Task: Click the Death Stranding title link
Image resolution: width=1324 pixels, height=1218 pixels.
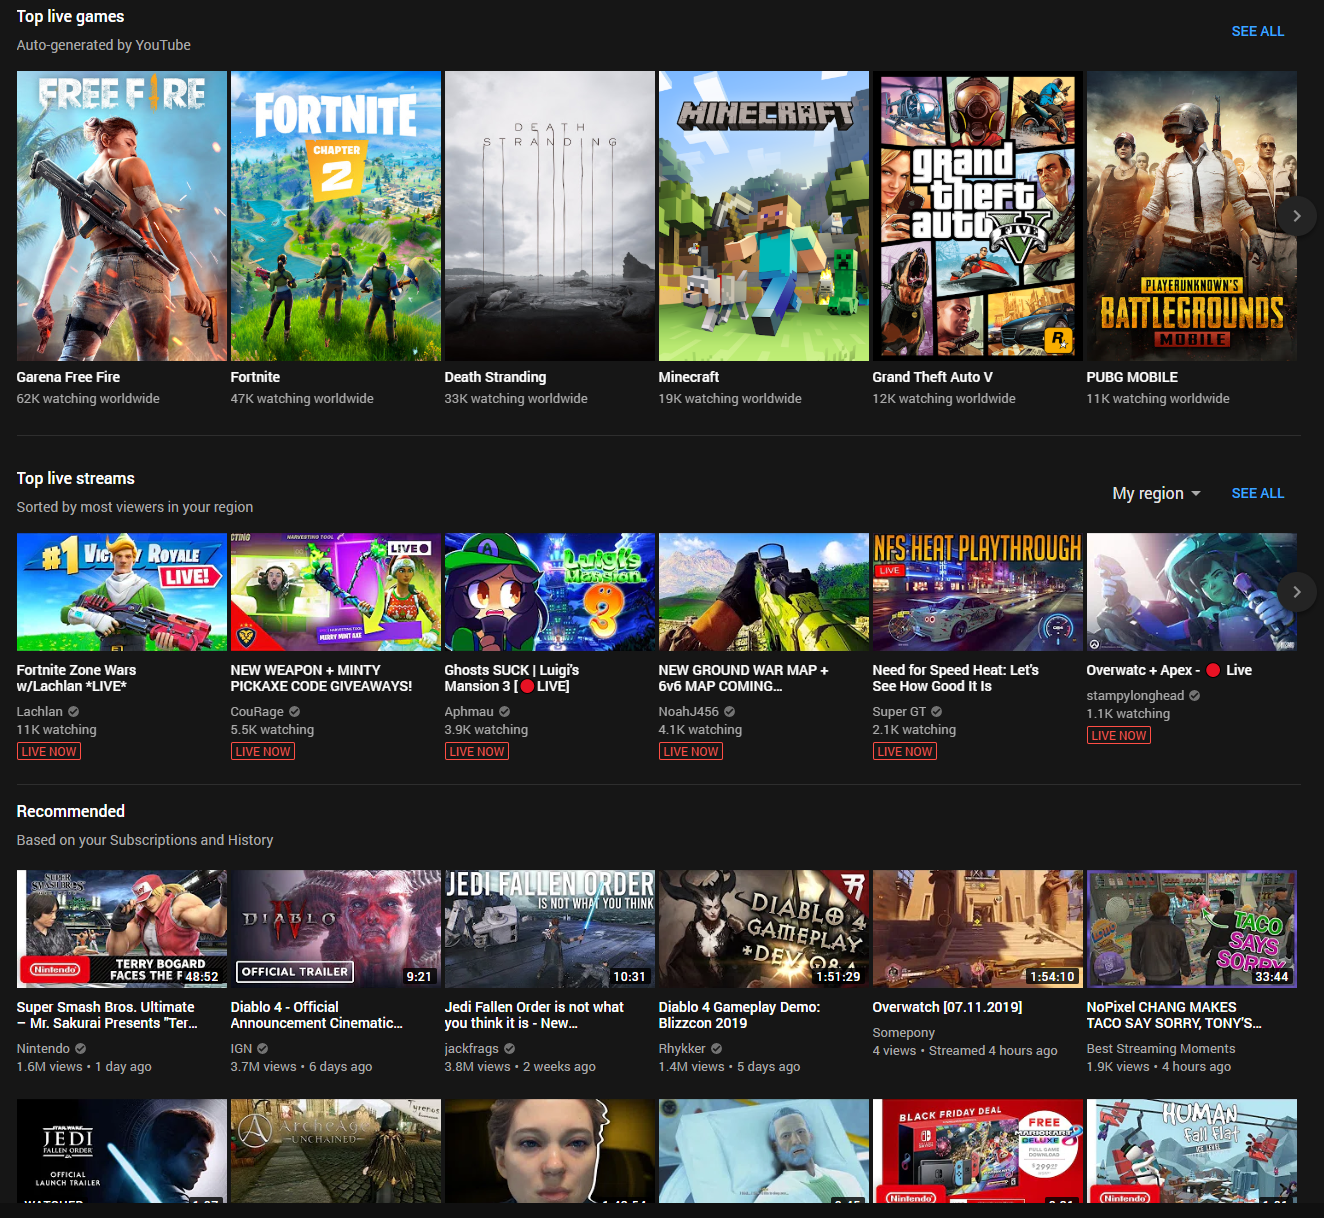Action: click(495, 377)
